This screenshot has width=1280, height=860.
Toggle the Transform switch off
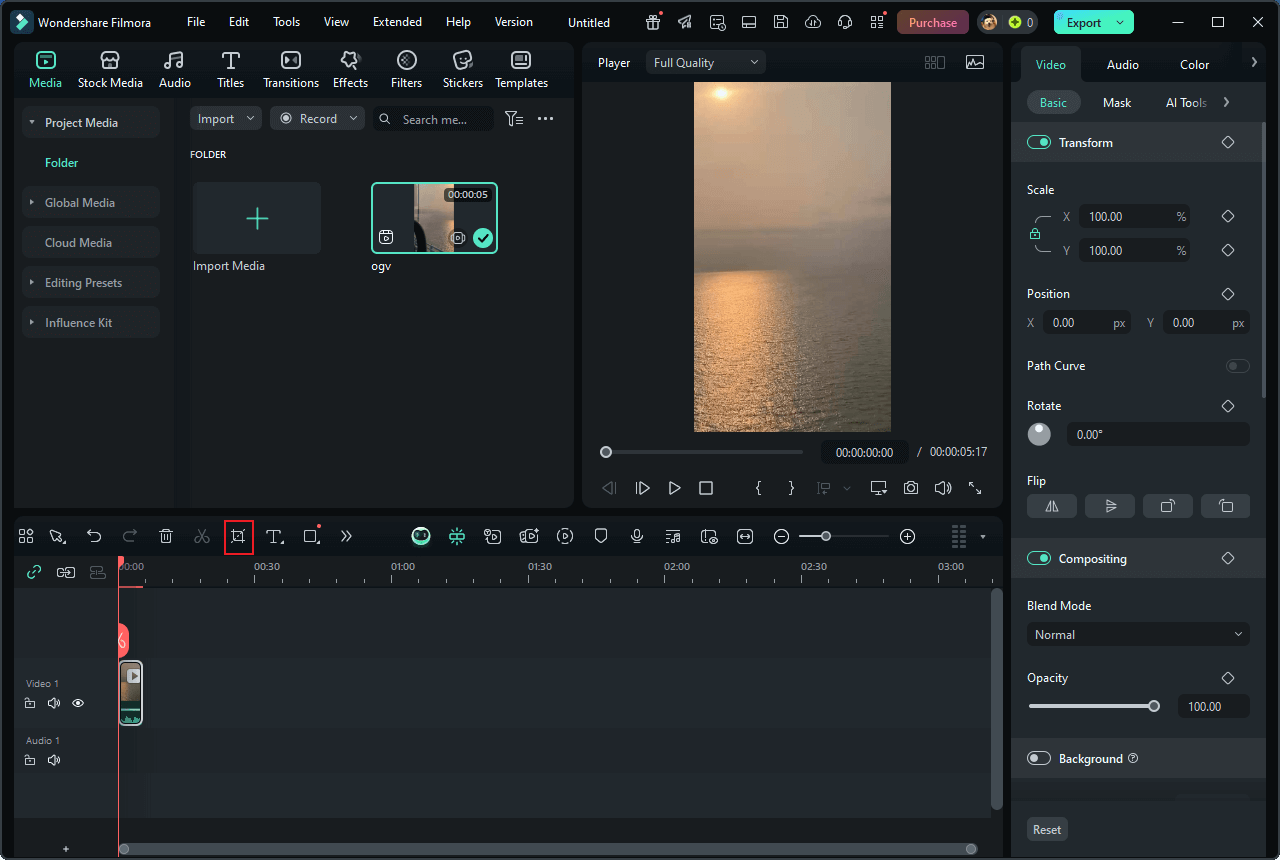[x=1039, y=143]
